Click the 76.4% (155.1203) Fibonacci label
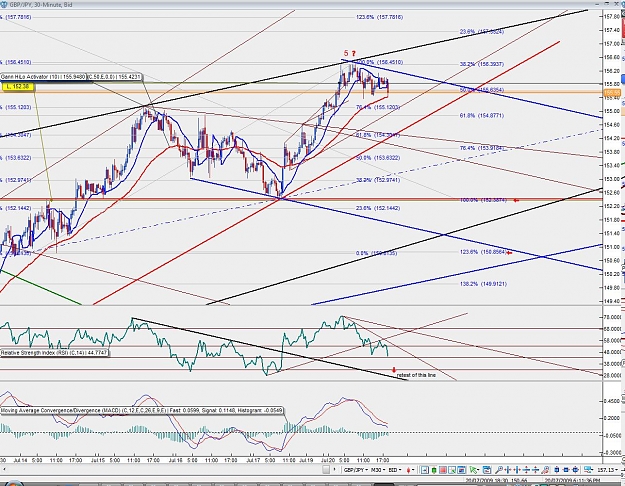This screenshot has width=625, height=486. click(377, 107)
